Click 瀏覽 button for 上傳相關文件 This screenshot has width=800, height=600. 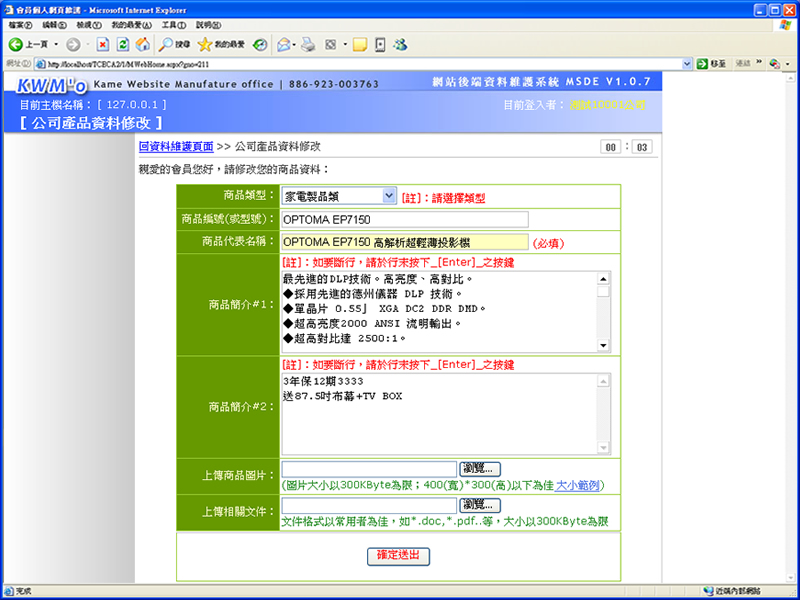[480, 506]
